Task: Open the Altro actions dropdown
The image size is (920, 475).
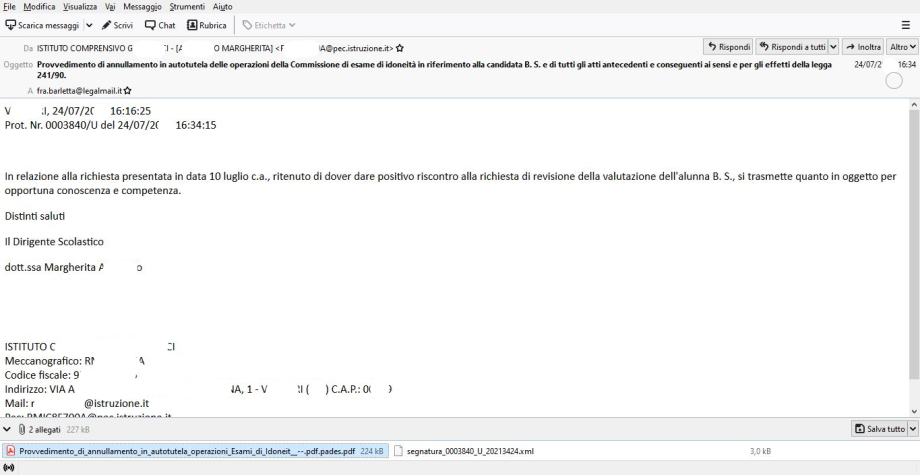Action: click(903, 46)
